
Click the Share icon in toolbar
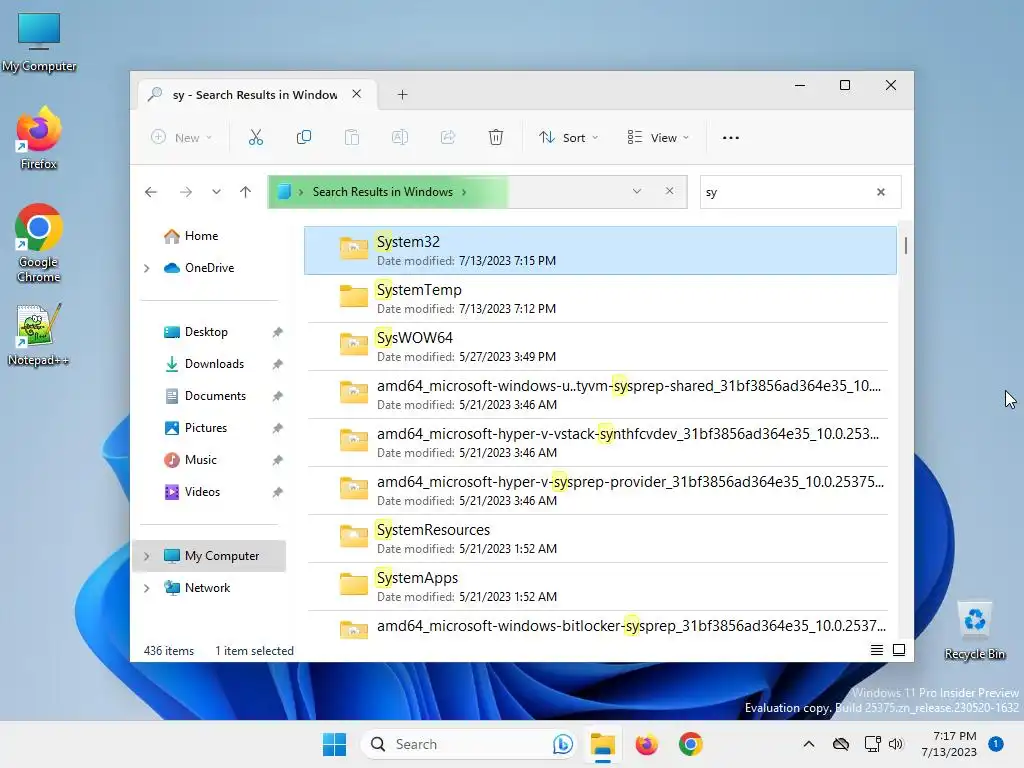coord(448,138)
